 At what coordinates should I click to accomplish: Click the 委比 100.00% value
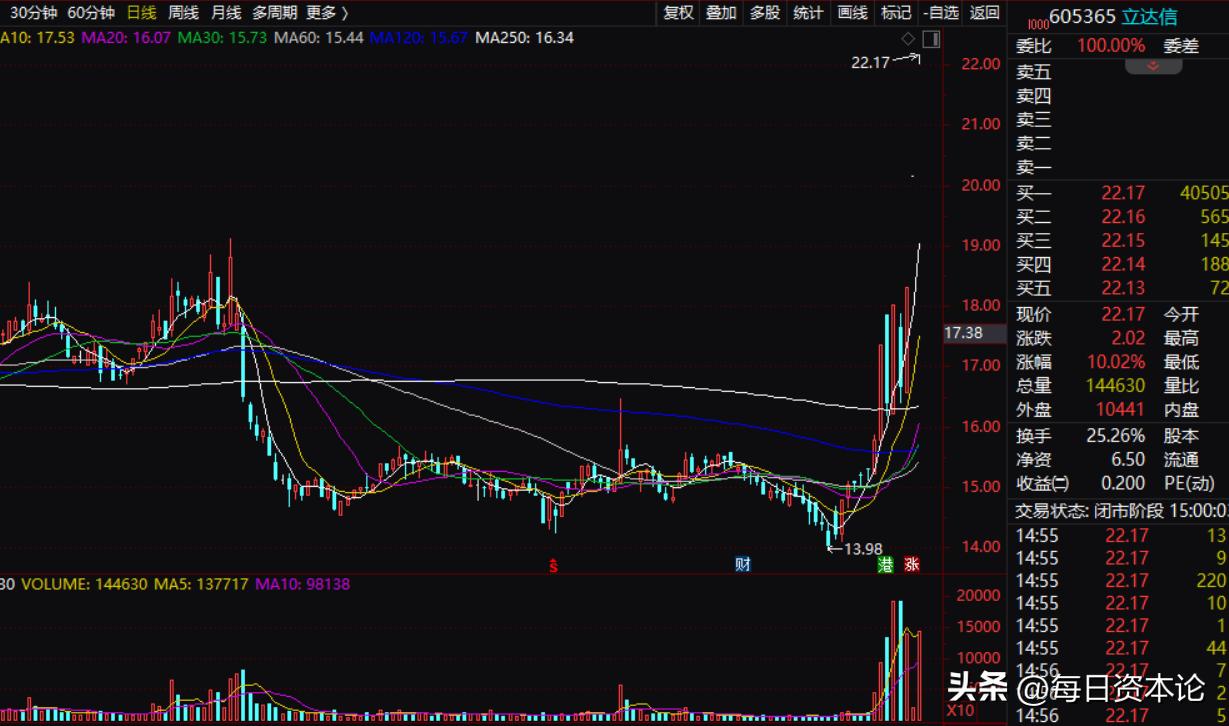pyautogui.click(x=1111, y=45)
